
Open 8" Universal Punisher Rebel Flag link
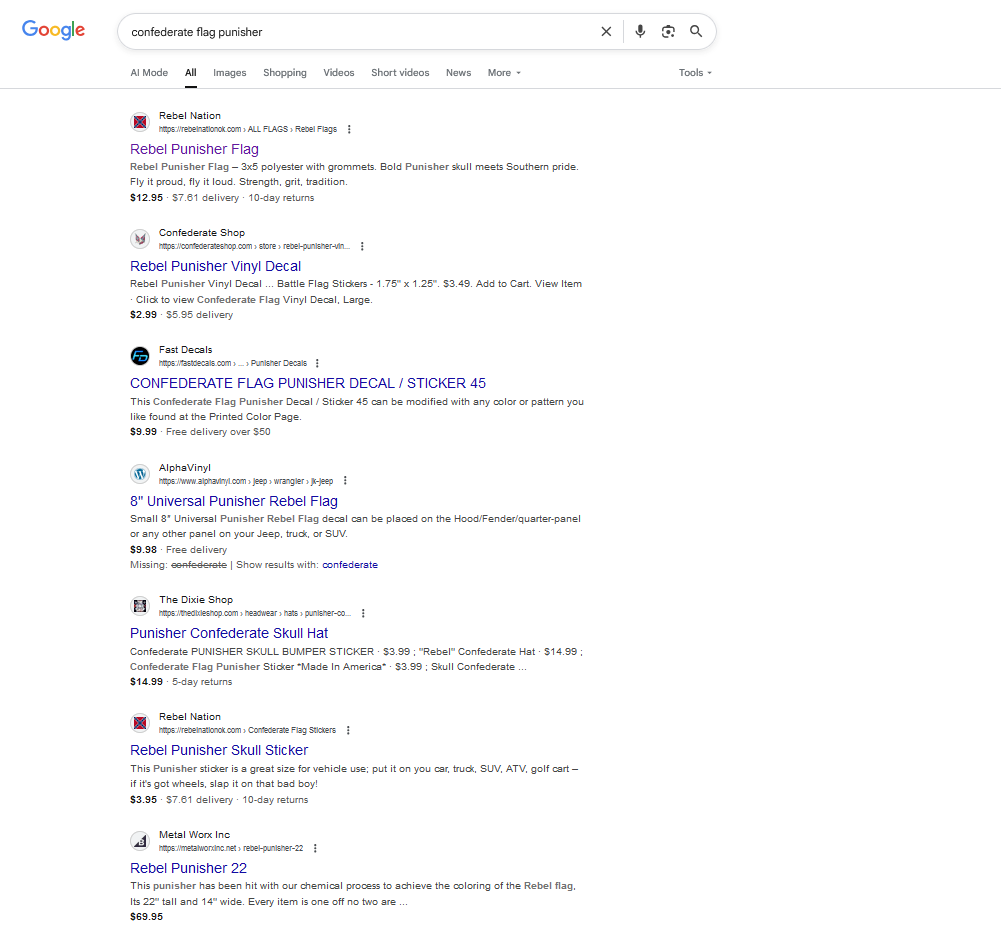[x=234, y=502]
